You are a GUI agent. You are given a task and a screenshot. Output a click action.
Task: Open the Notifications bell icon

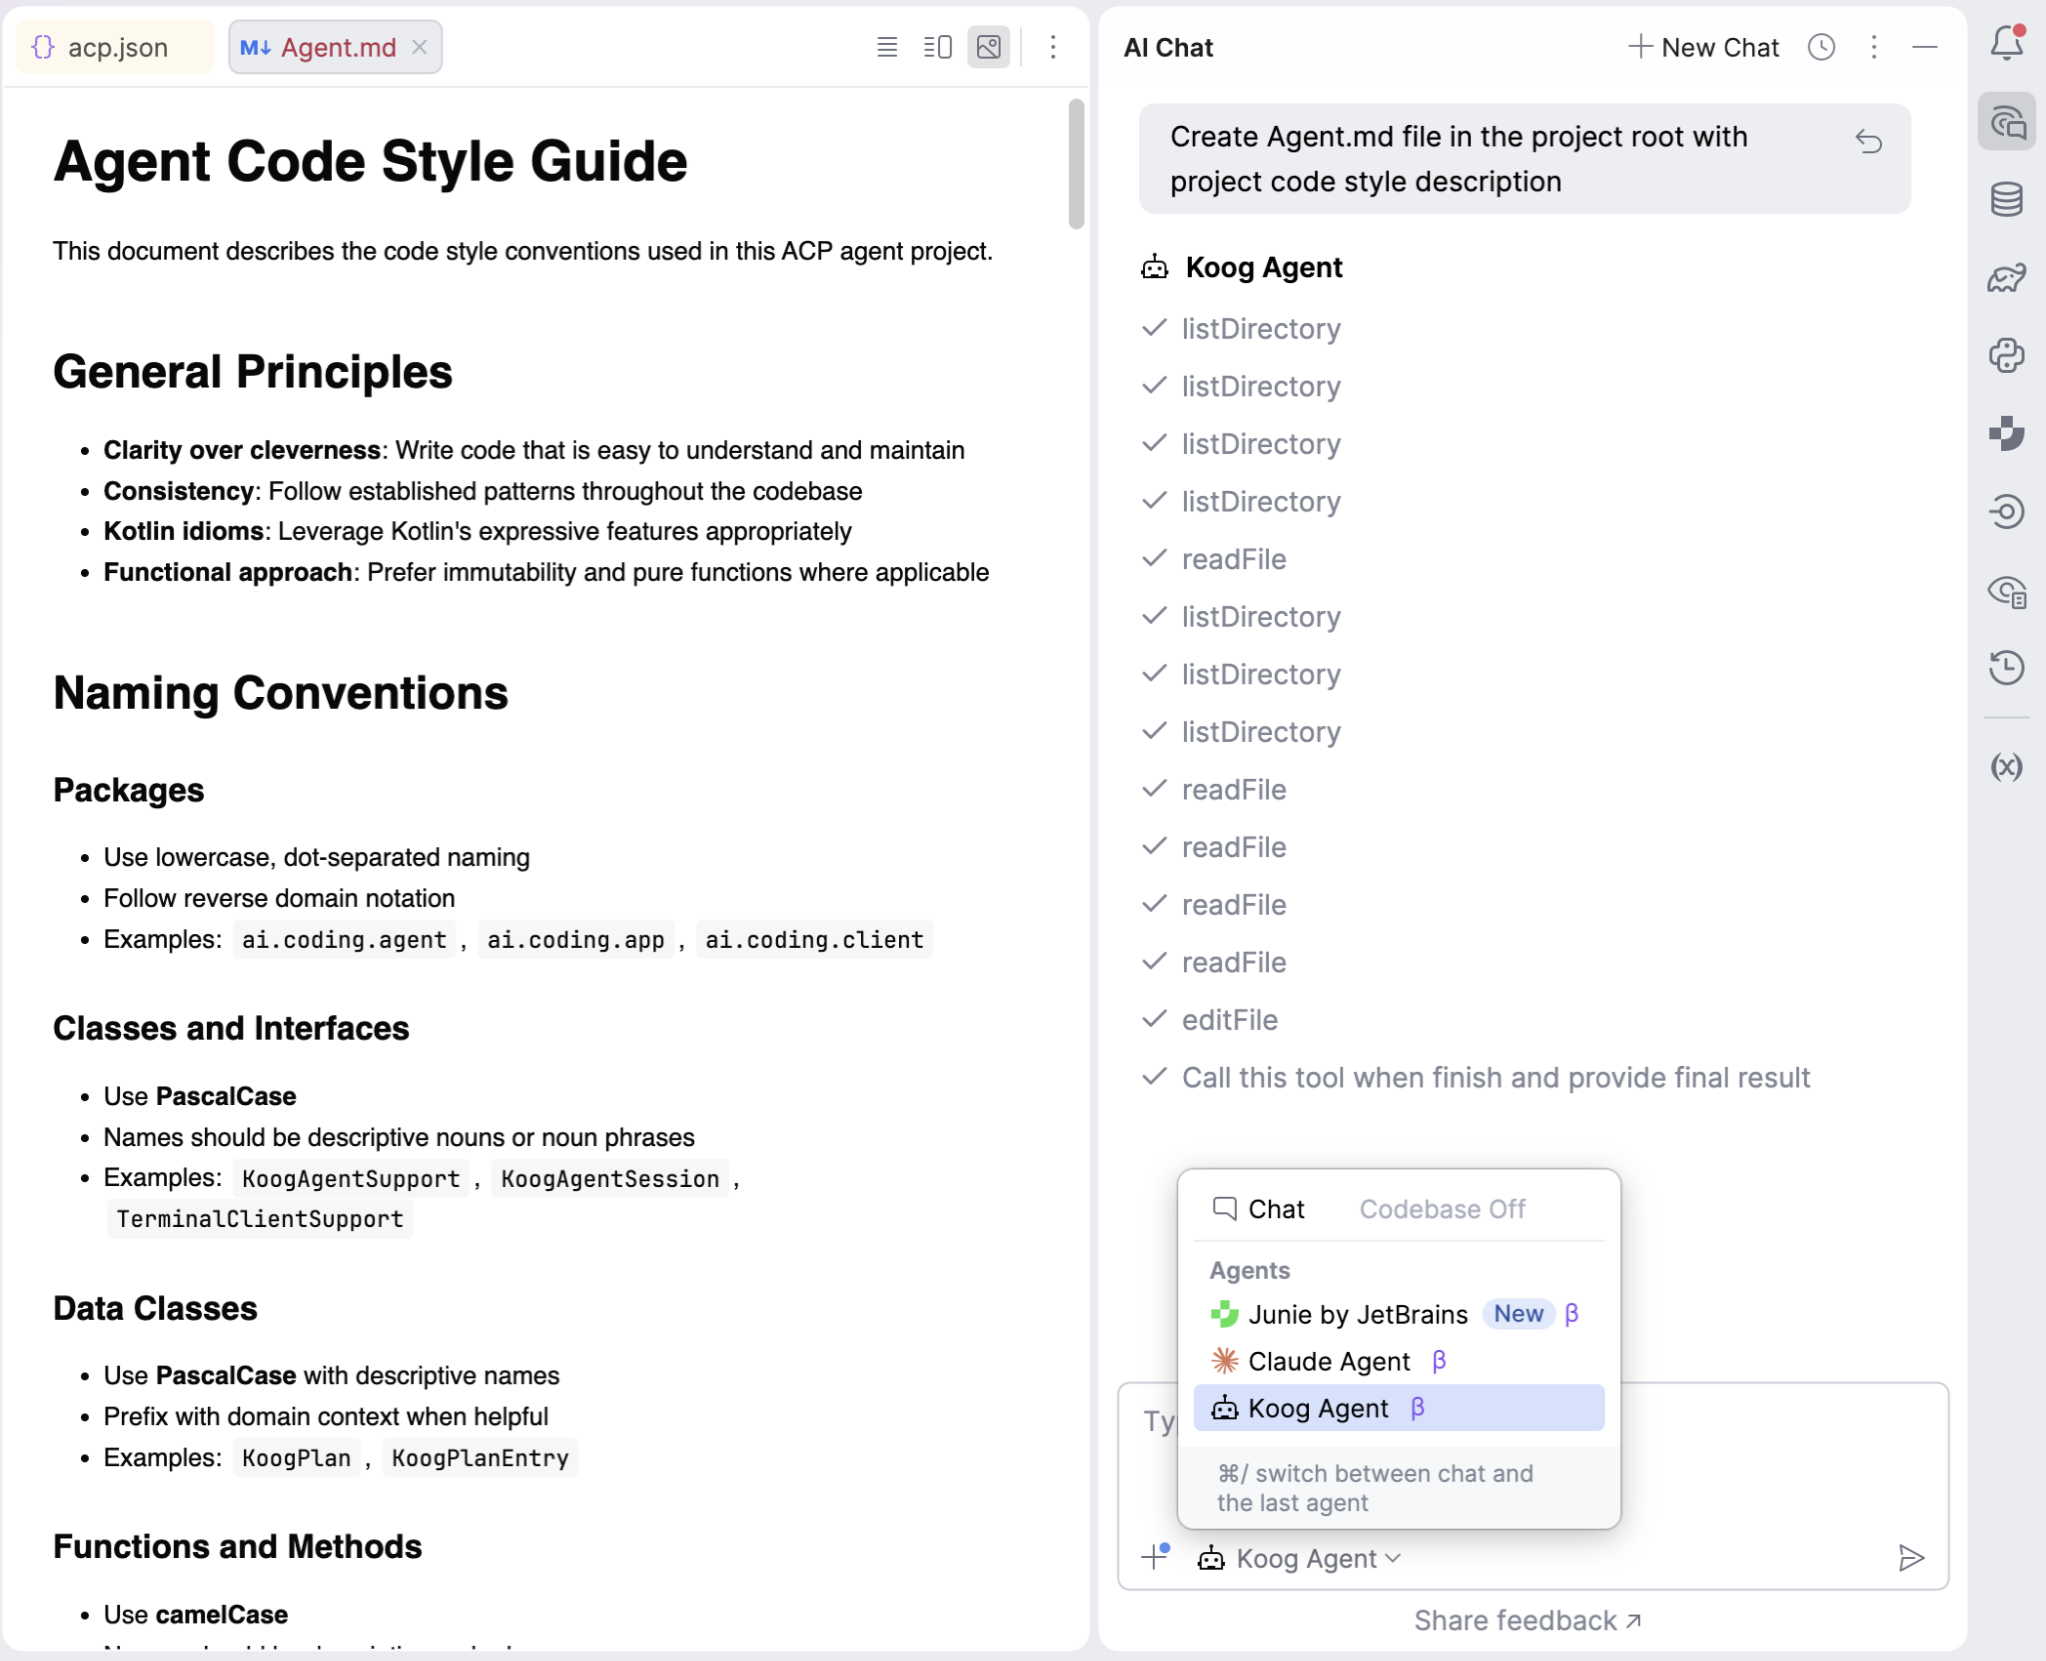[x=2006, y=43]
